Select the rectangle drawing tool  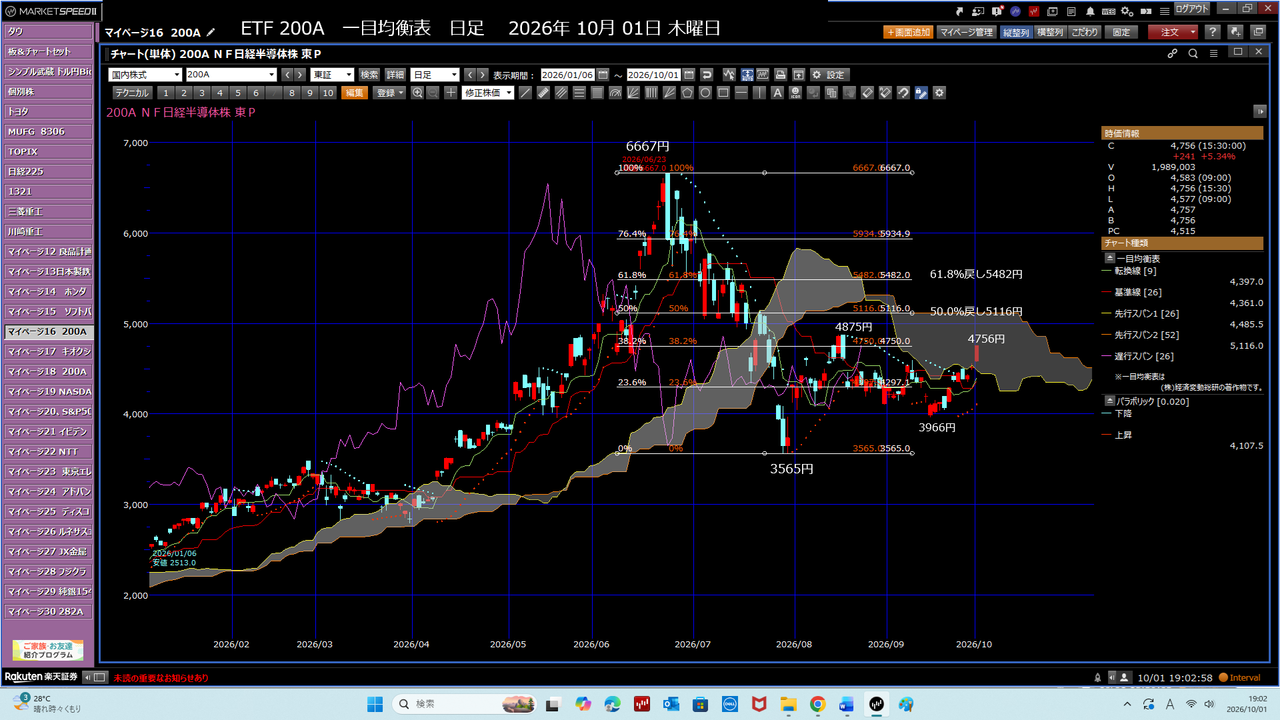723,93
